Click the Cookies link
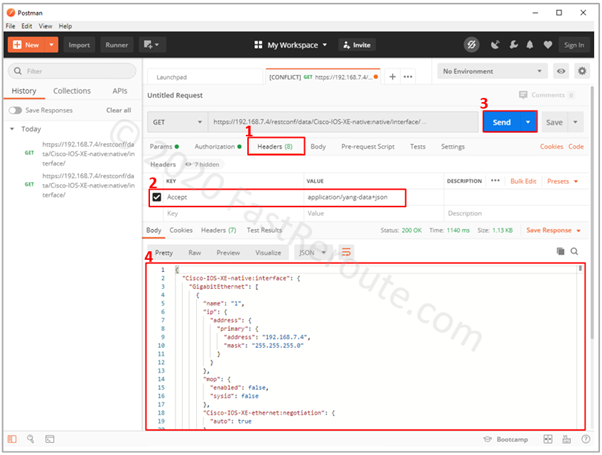Screen dimensions: 602x455 click(551, 146)
